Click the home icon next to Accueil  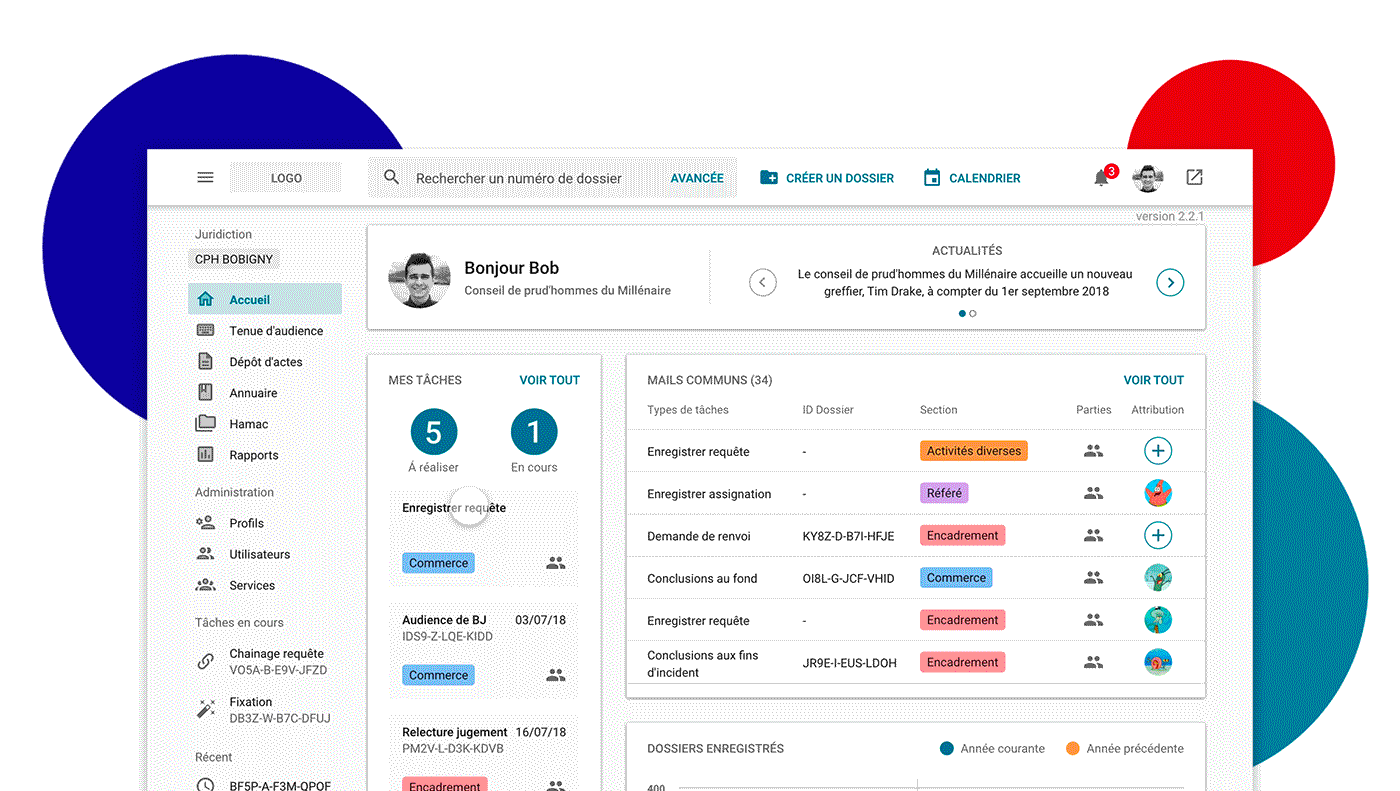[x=205, y=299]
